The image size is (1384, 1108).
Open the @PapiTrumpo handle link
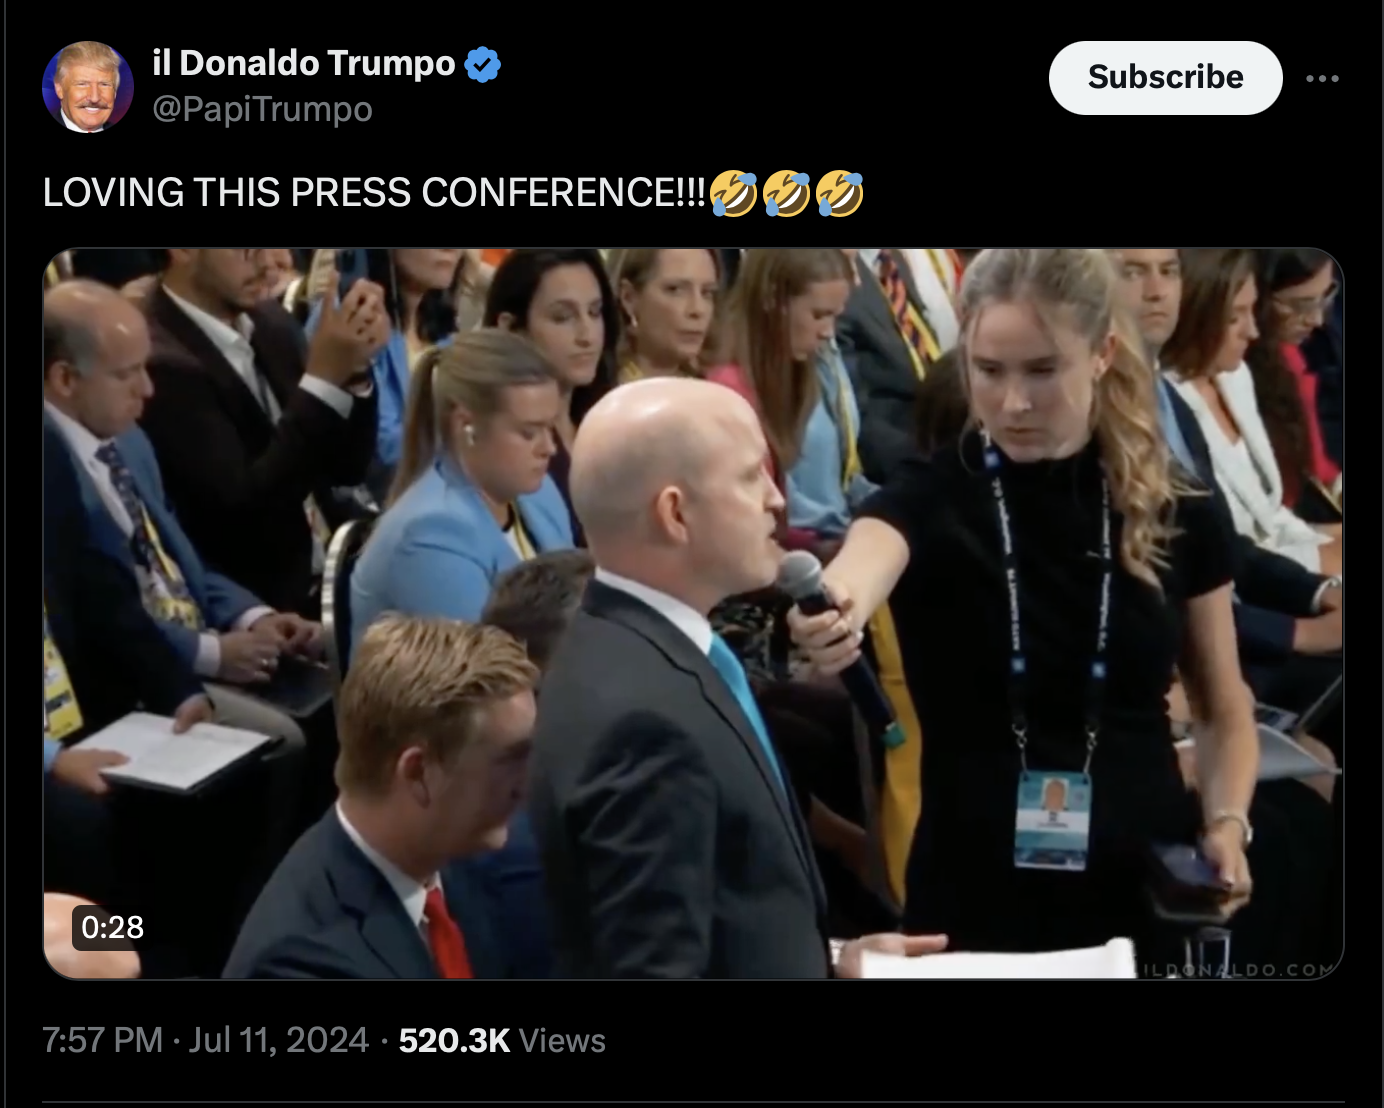(262, 109)
